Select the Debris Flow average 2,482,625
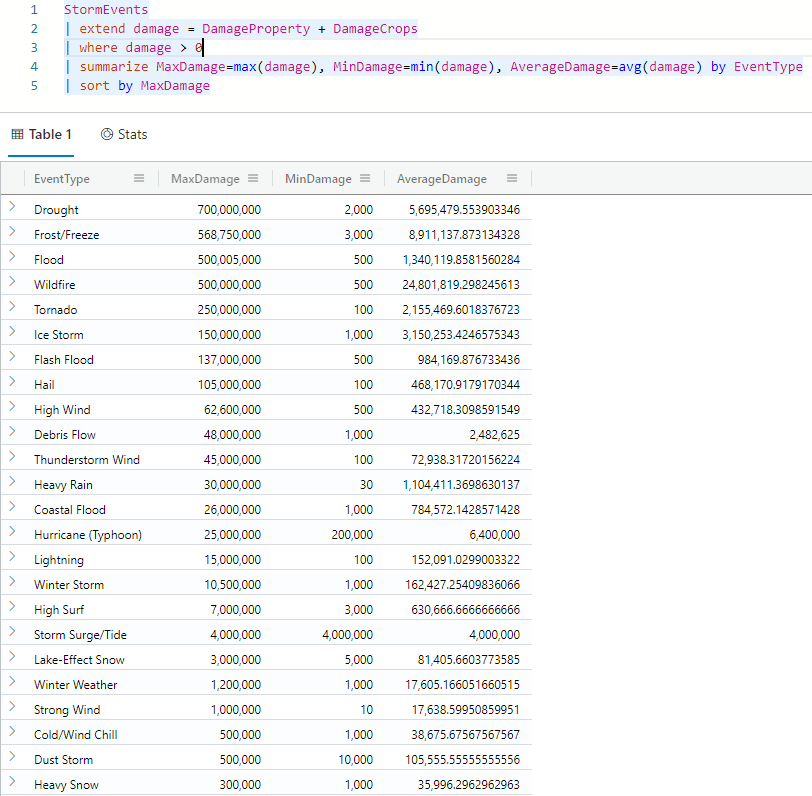Screen dimensions: 812x796 [495, 435]
